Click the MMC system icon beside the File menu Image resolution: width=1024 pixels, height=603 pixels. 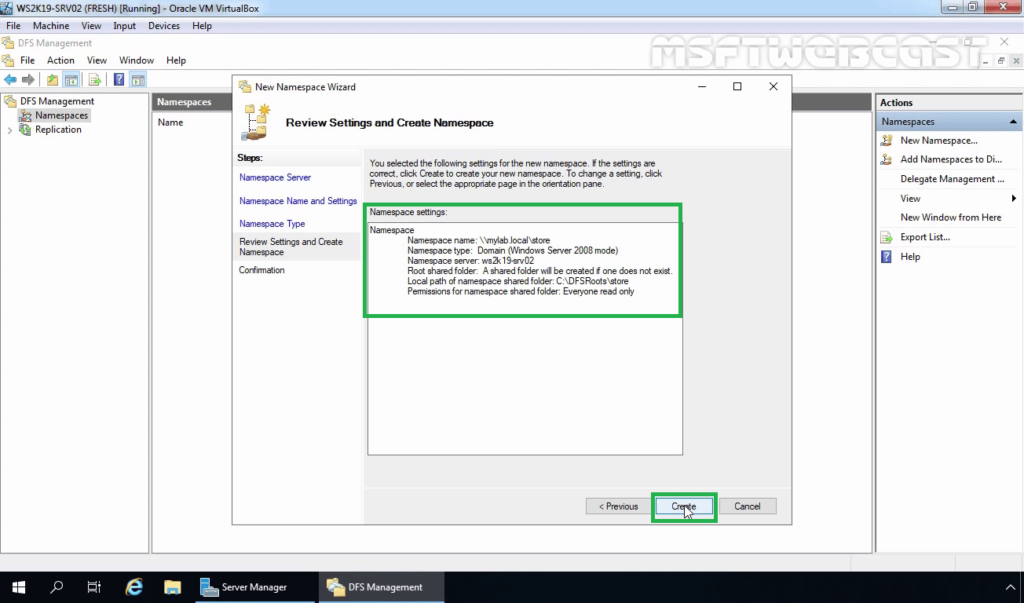click(x=8, y=60)
